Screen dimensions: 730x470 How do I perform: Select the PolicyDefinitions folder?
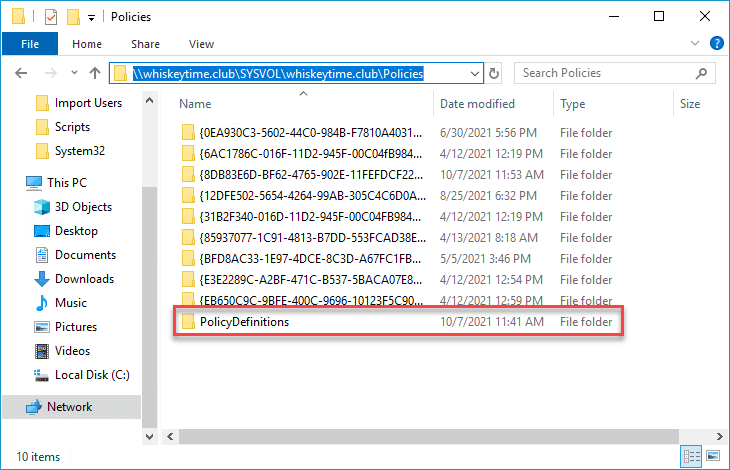398,322
